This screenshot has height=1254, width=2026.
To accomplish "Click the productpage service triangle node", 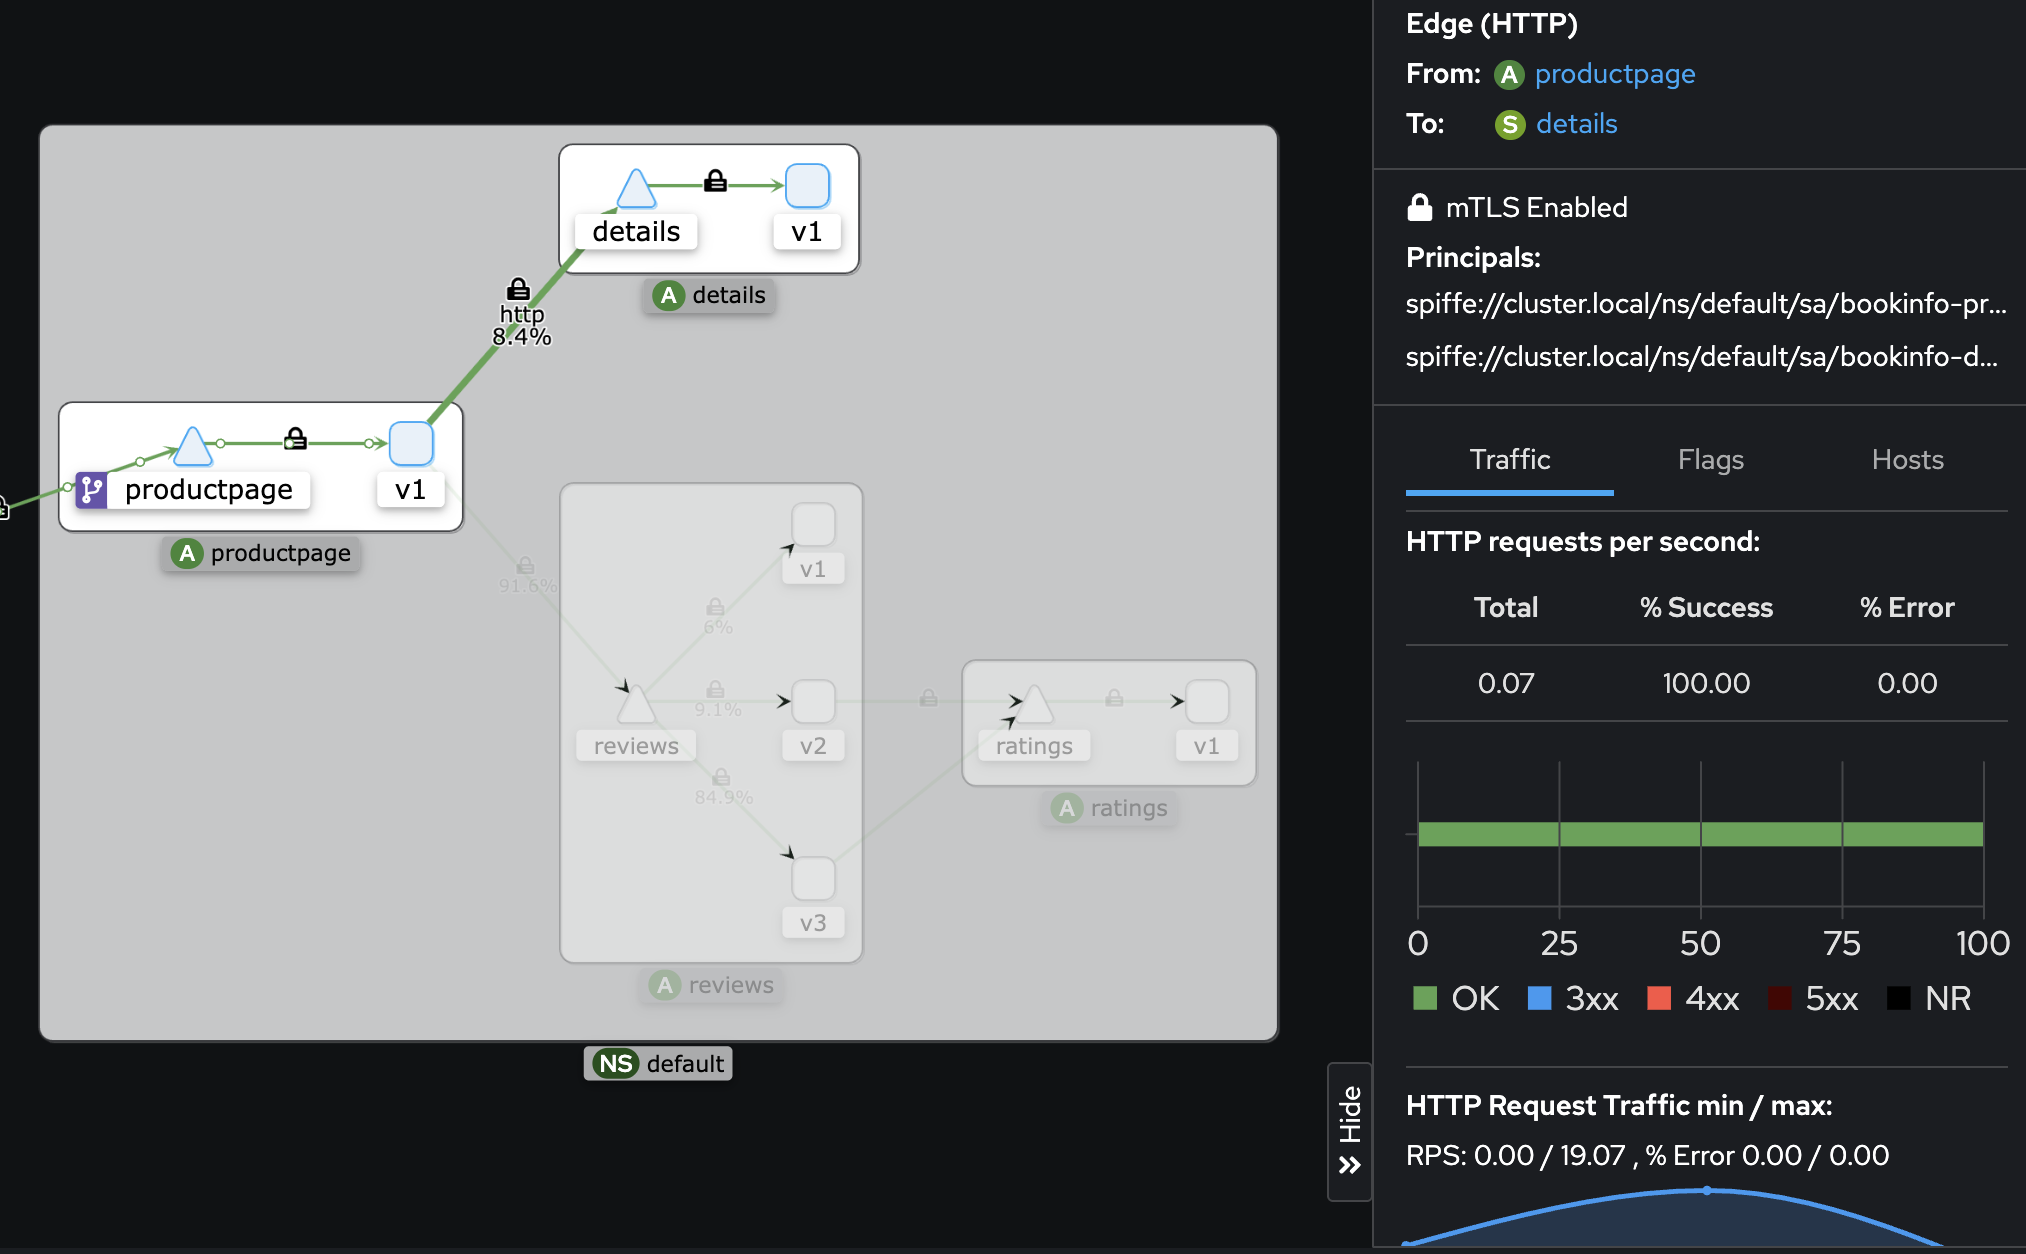I will (x=193, y=447).
